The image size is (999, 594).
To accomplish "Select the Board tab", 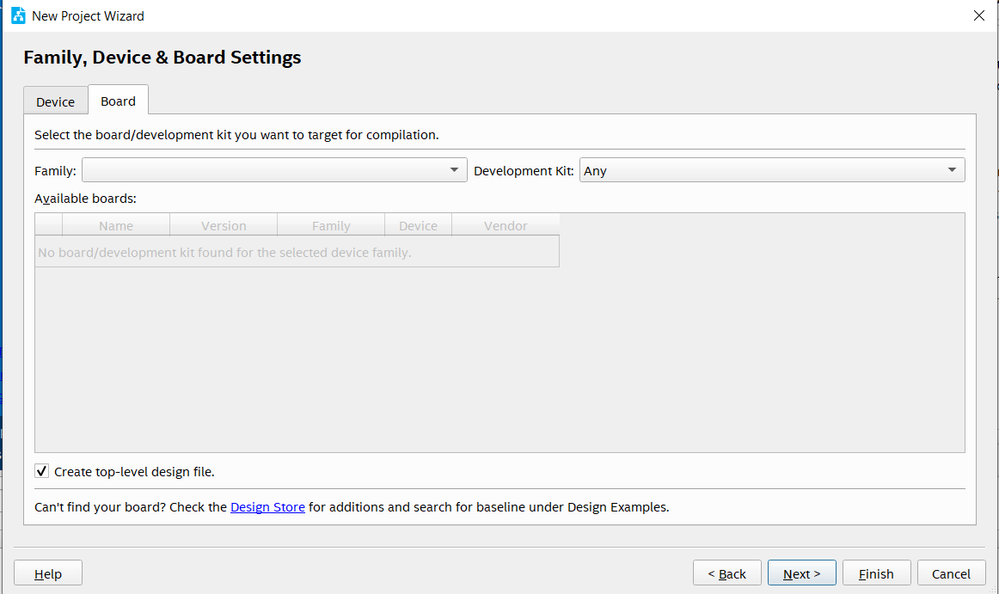I will pyautogui.click(x=118, y=101).
